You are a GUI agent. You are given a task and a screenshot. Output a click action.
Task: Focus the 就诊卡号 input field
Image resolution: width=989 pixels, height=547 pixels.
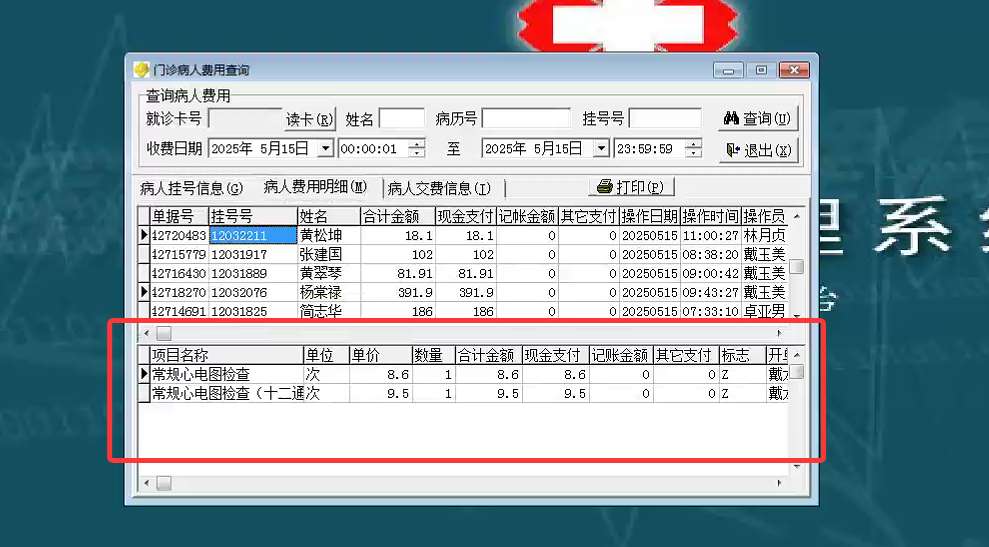pyautogui.click(x=245, y=119)
